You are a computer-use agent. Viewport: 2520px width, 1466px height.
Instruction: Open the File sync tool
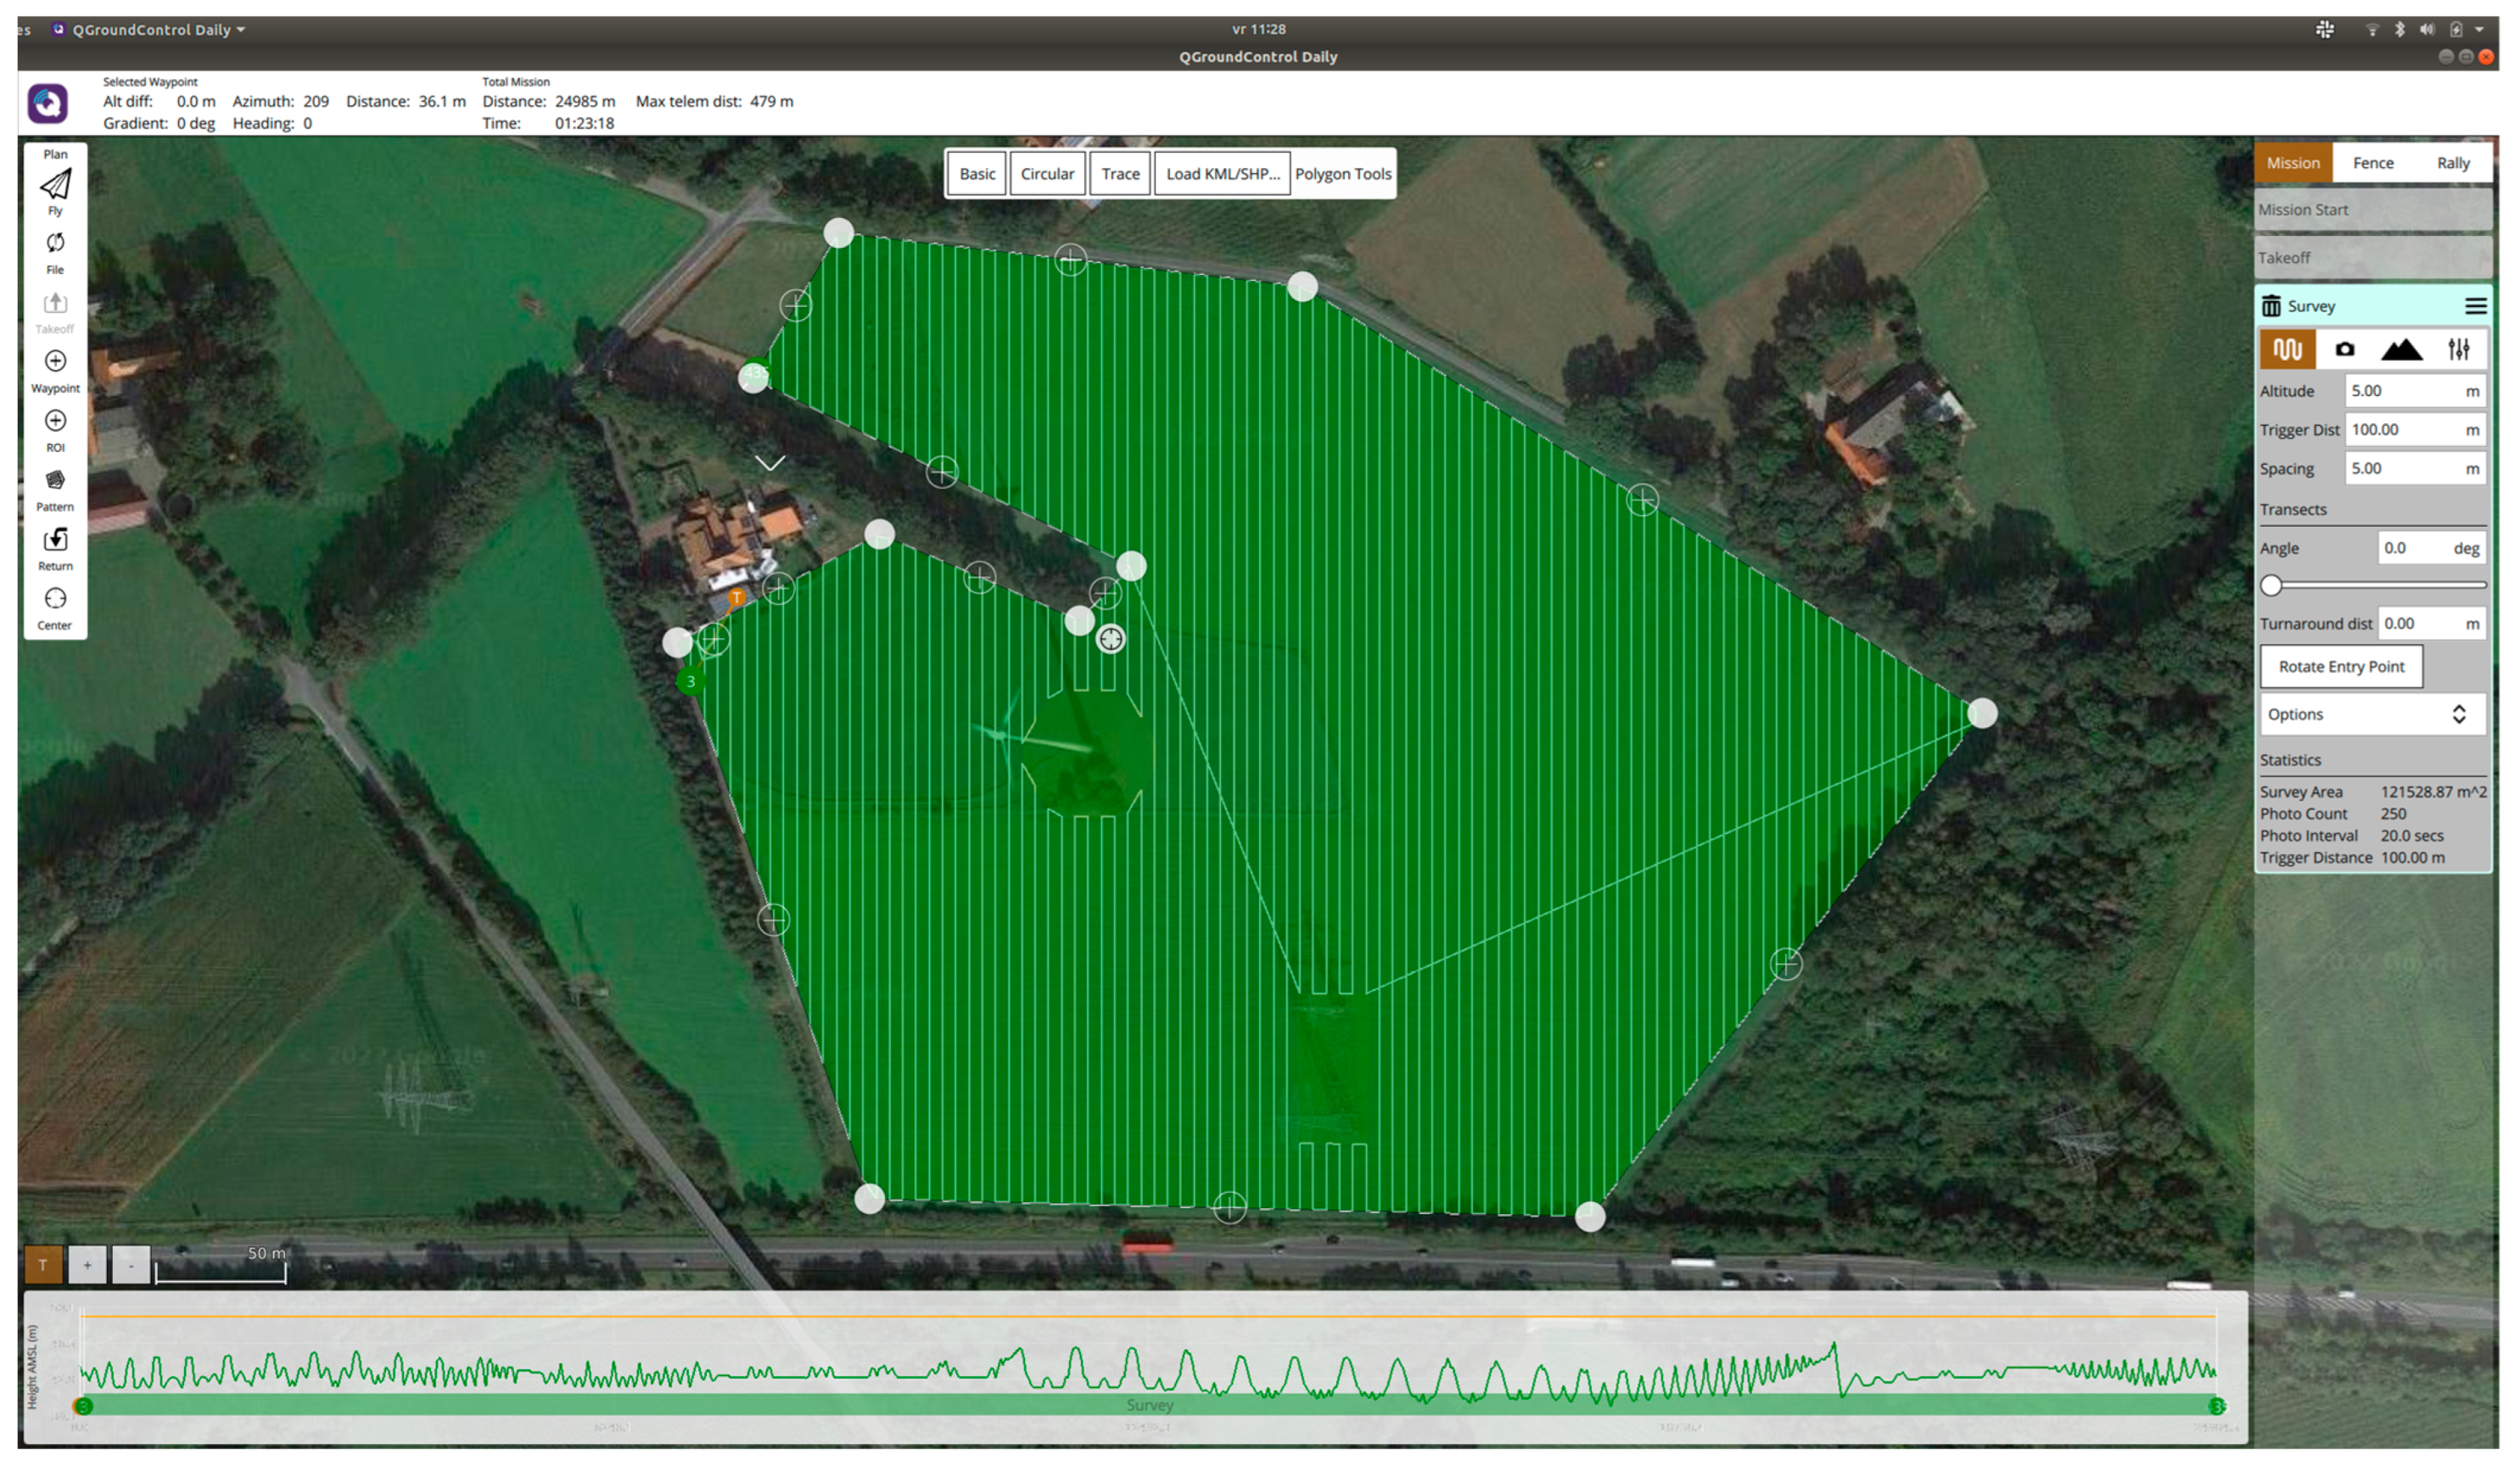(x=55, y=243)
